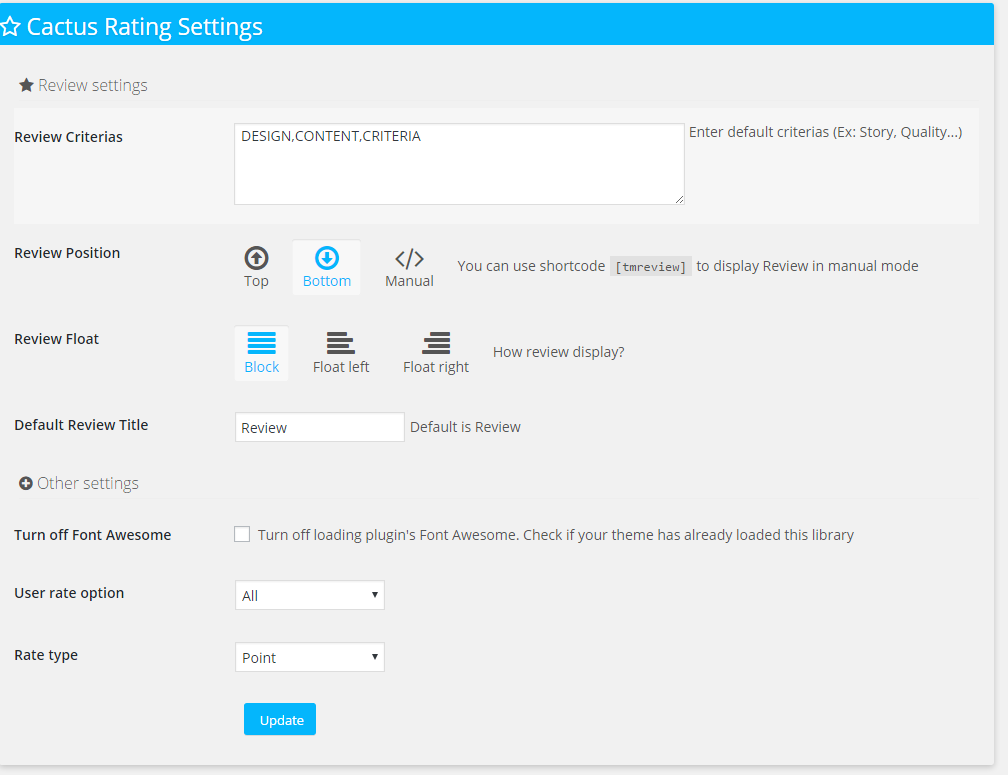Viewport: 1008px width, 775px height.
Task: Pick the Float left alignment icon
Action: pos(340,343)
